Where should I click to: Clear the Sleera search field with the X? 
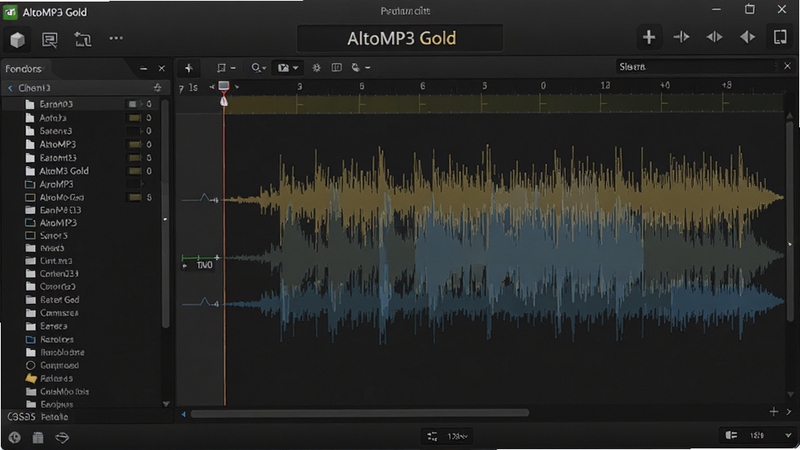tap(787, 66)
